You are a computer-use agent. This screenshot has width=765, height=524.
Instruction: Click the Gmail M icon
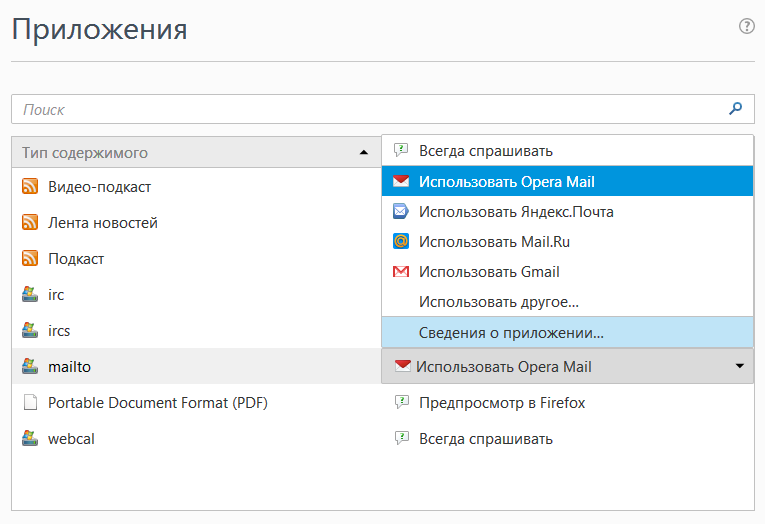(401, 271)
